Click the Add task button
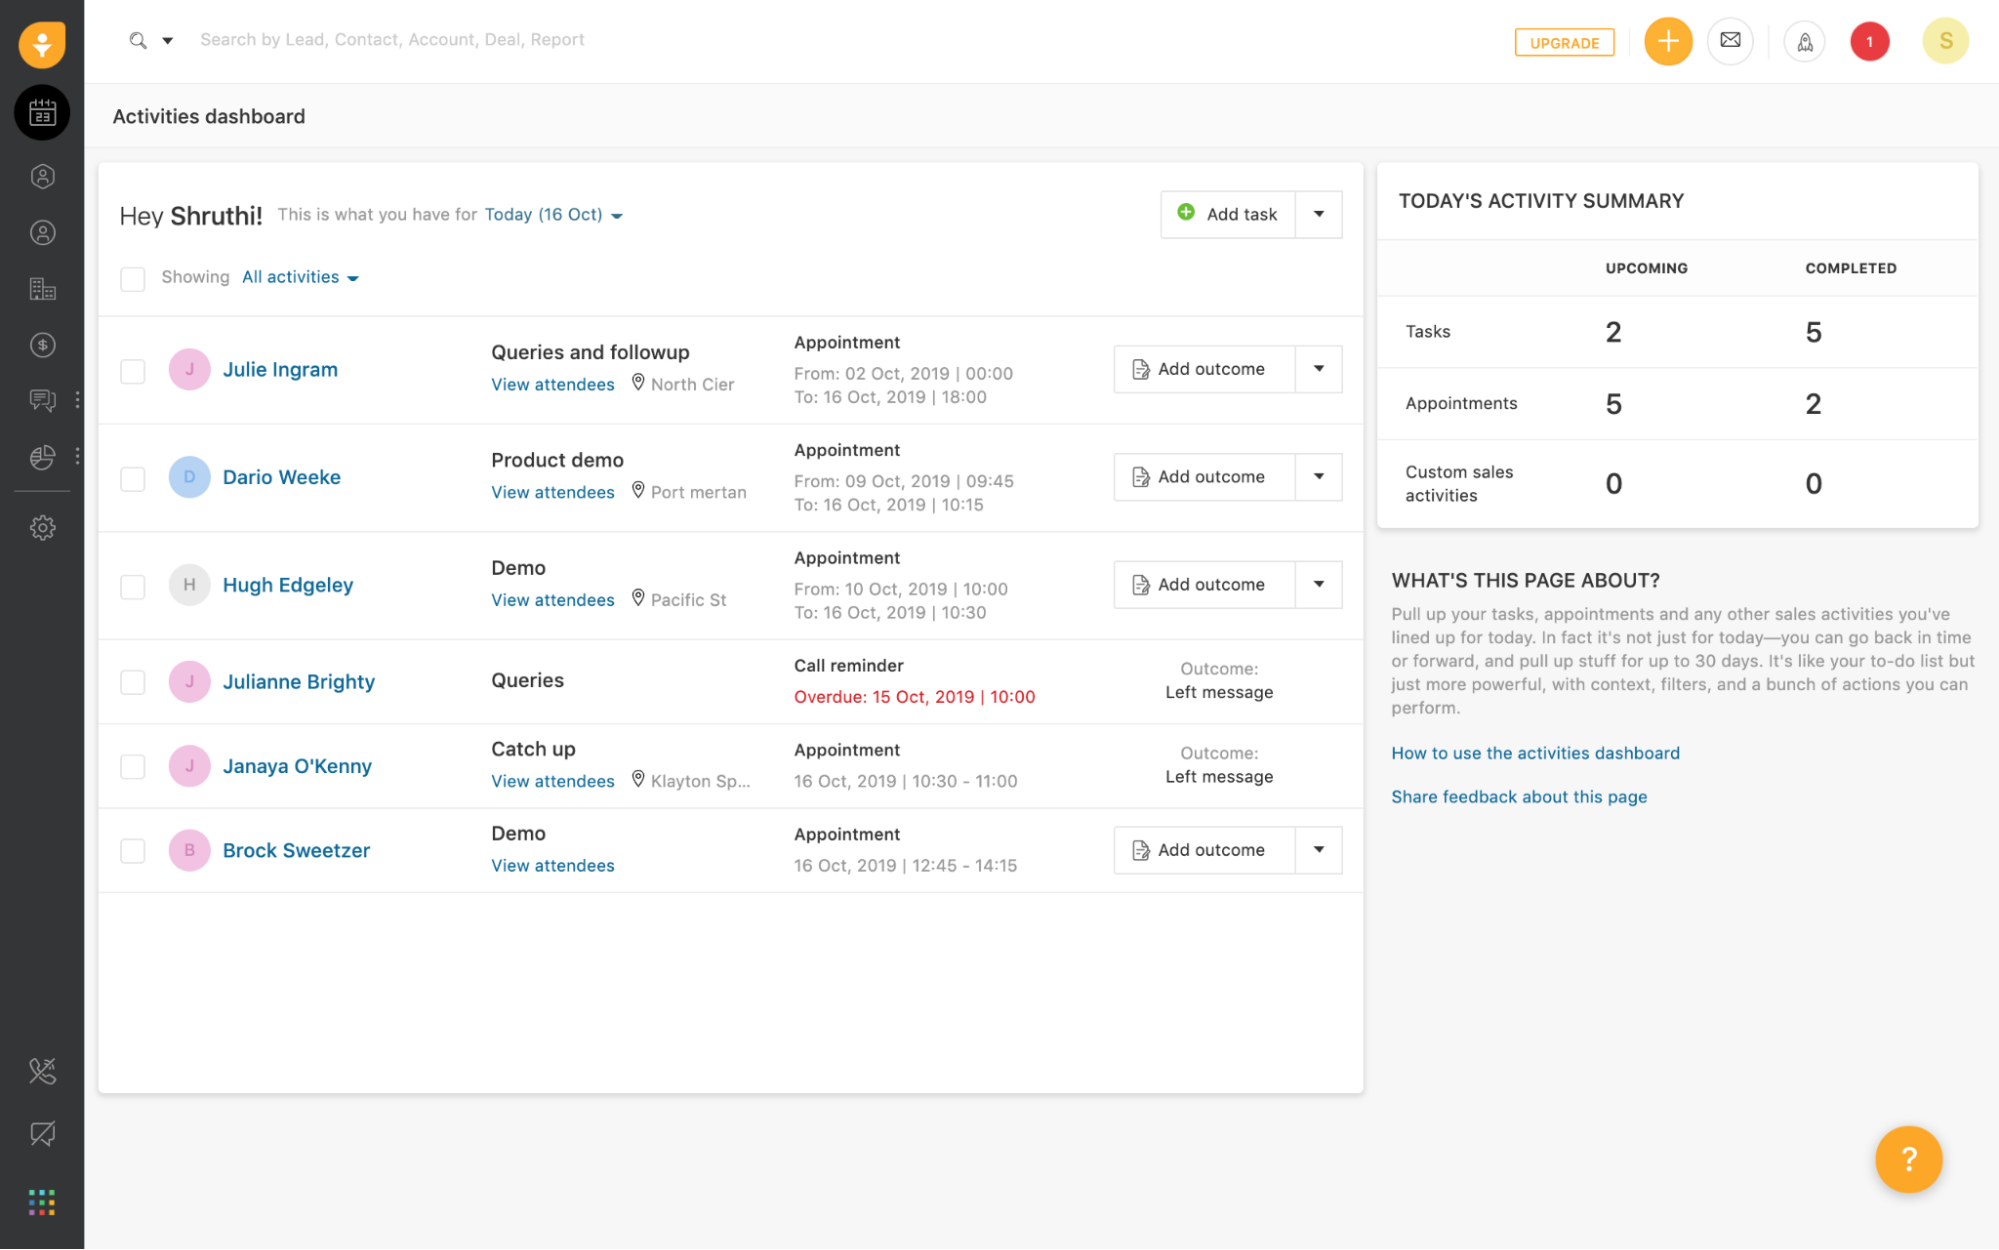 point(1227,214)
